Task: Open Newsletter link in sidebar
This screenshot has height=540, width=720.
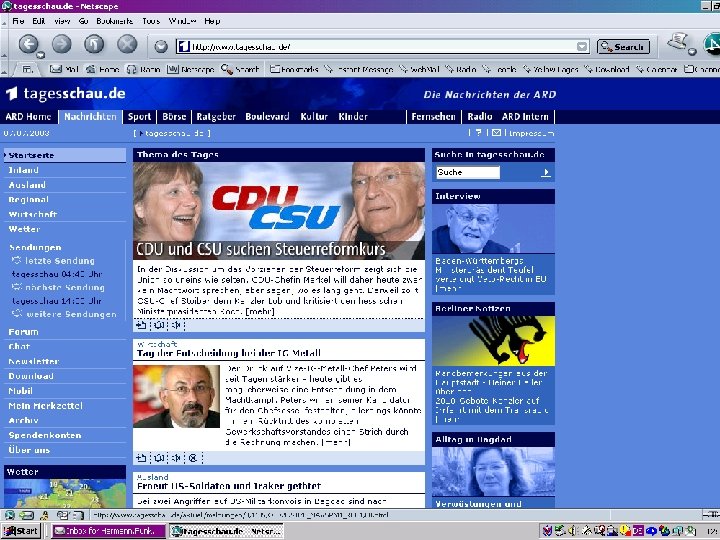Action: coord(34,361)
